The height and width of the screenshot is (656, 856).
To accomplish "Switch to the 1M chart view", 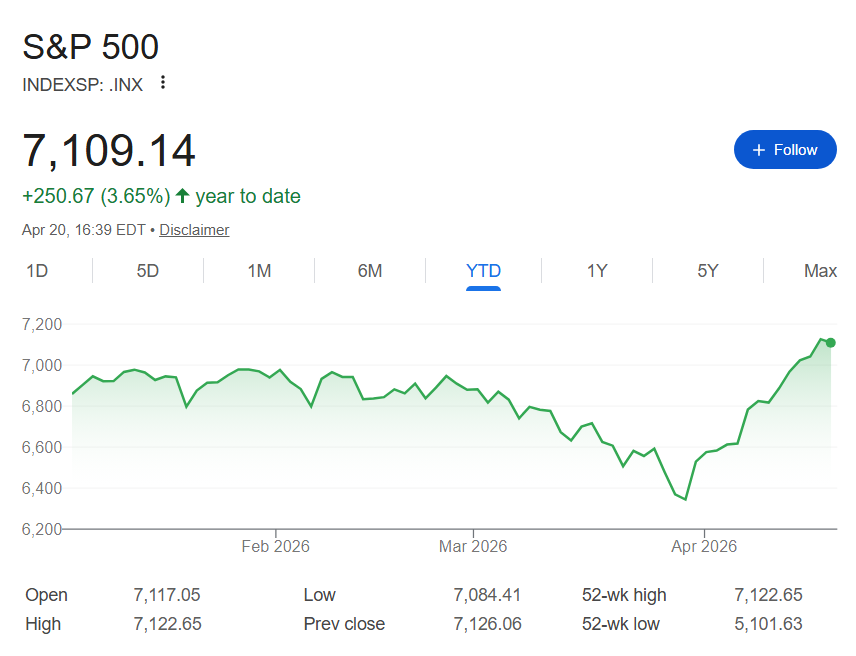I will [258, 271].
